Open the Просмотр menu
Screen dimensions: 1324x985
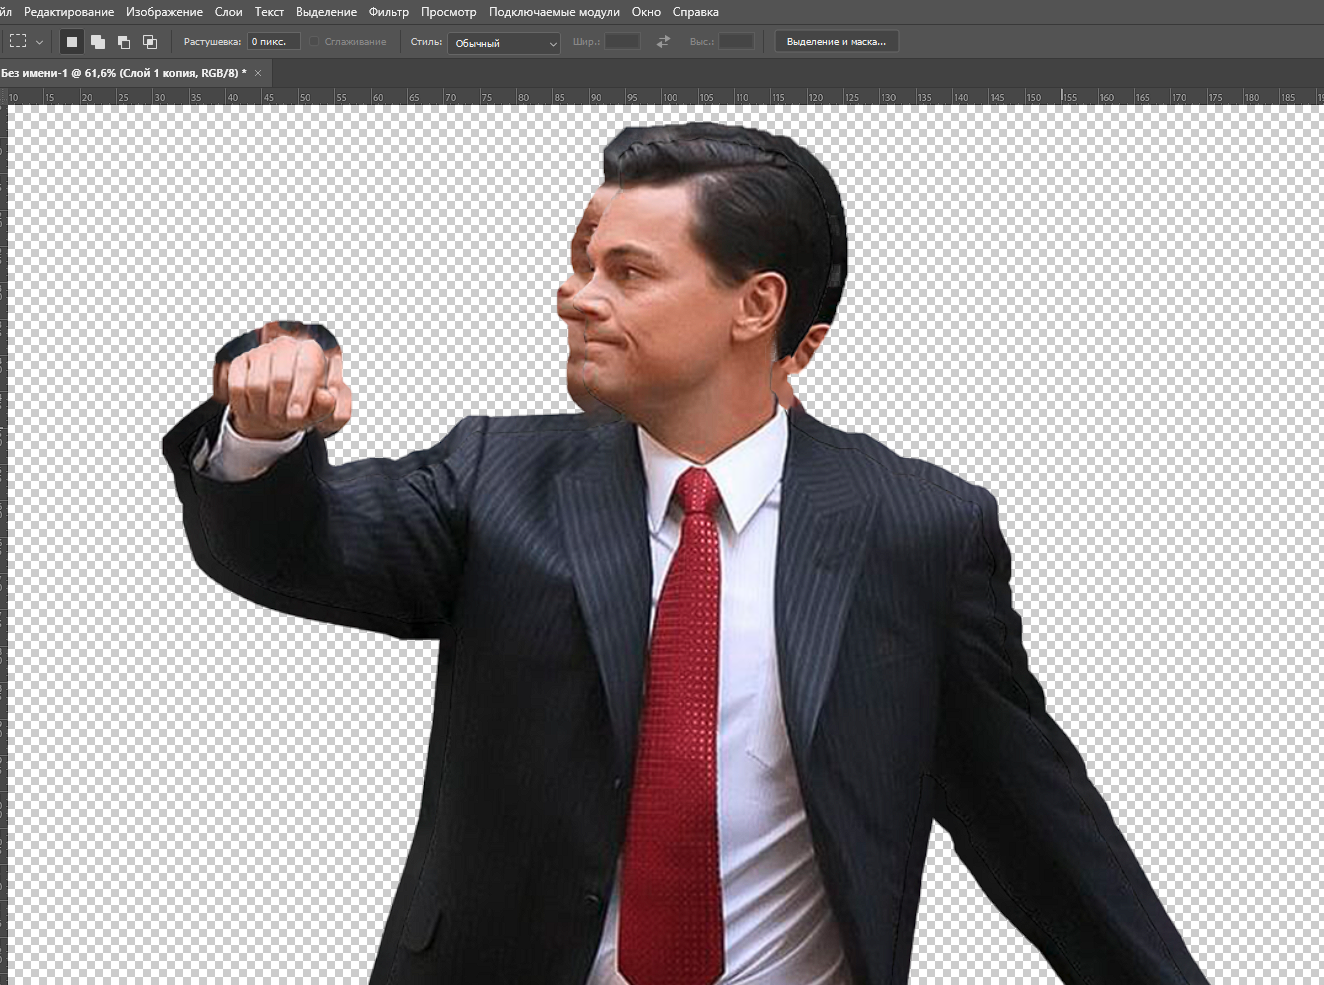(449, 12)
